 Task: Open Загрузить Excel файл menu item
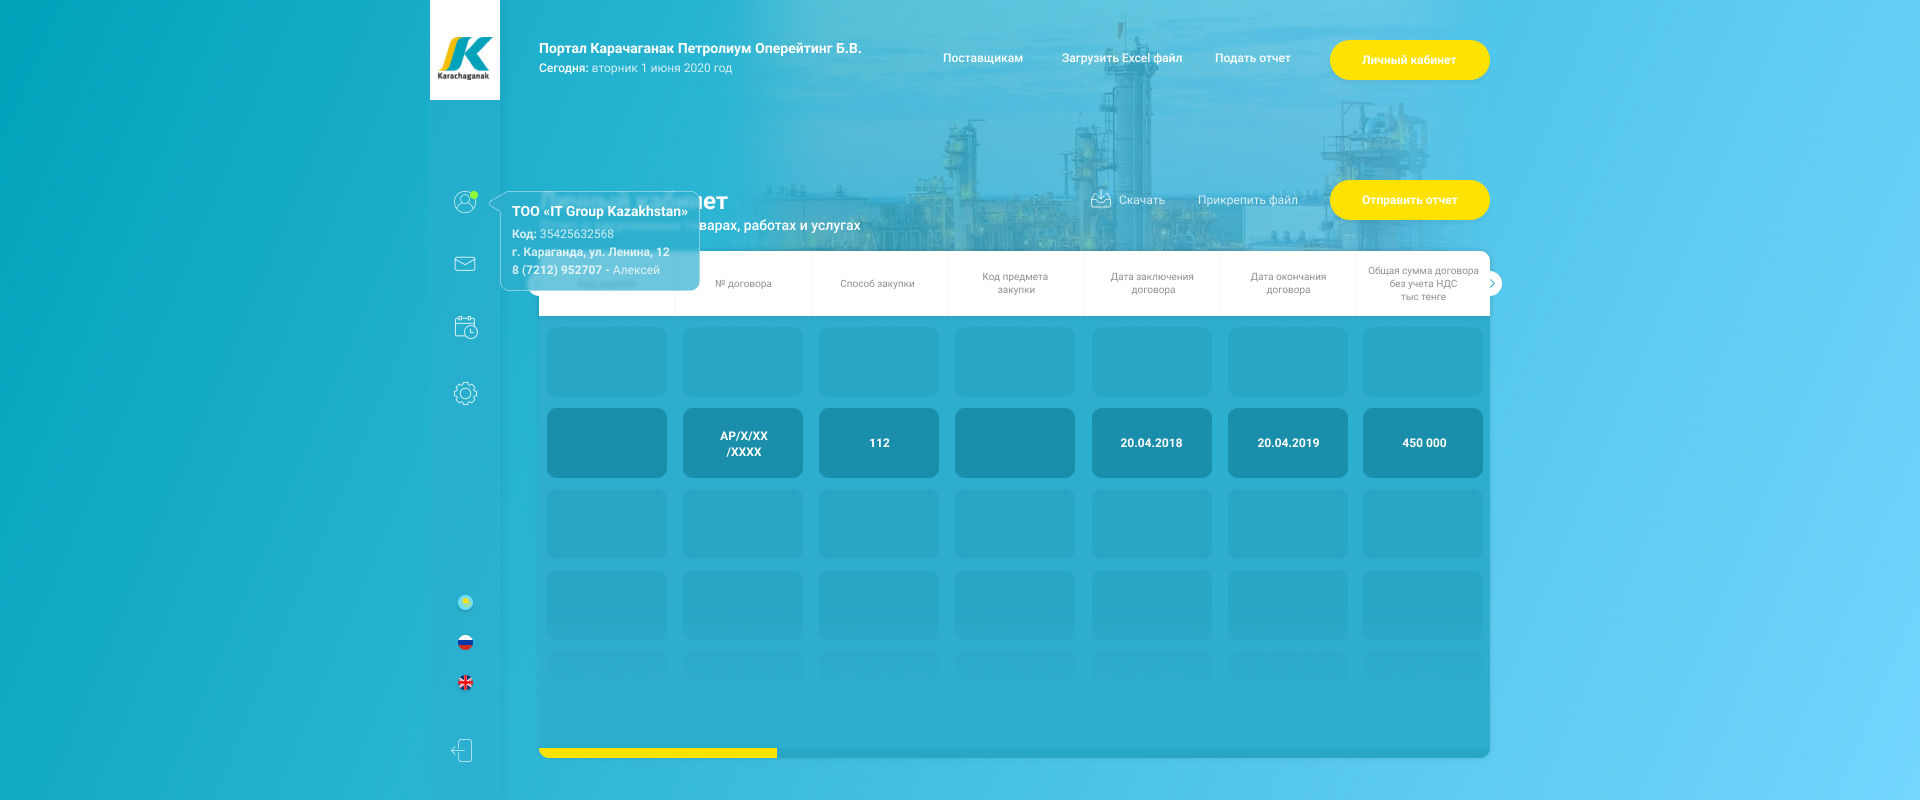coord(1121,59)
